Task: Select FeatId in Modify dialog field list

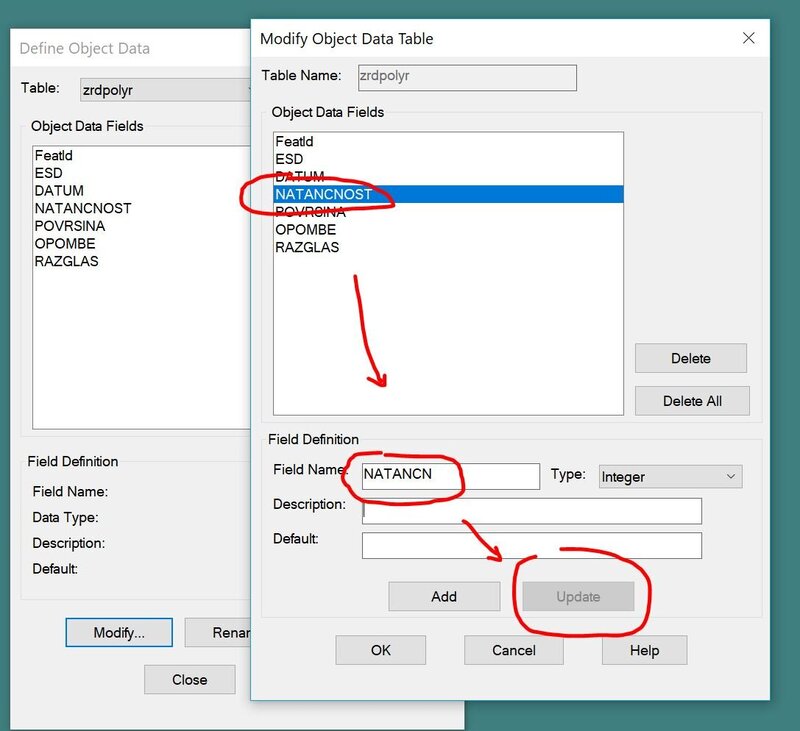Action: (x=294, y=142)
